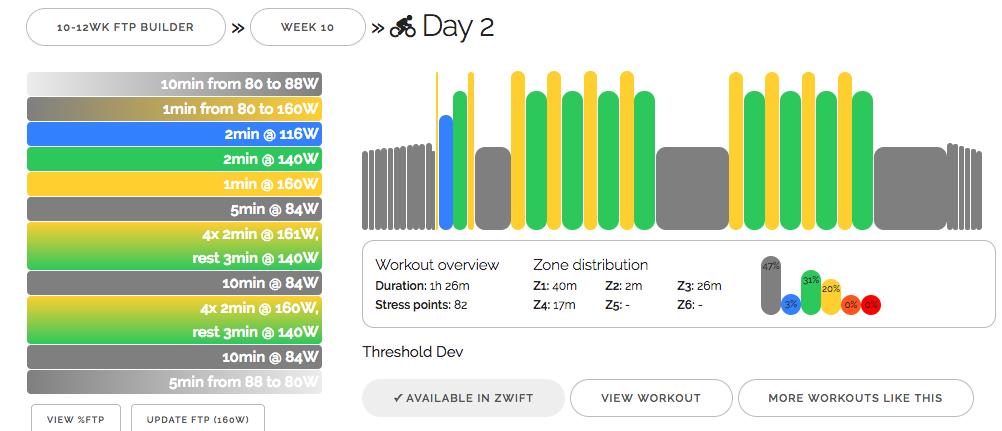Select the 4x 2min @ 161W interval block
The height and width of the screenshot is (431, 1002).
pyautogui.click(x=174, y=246)
